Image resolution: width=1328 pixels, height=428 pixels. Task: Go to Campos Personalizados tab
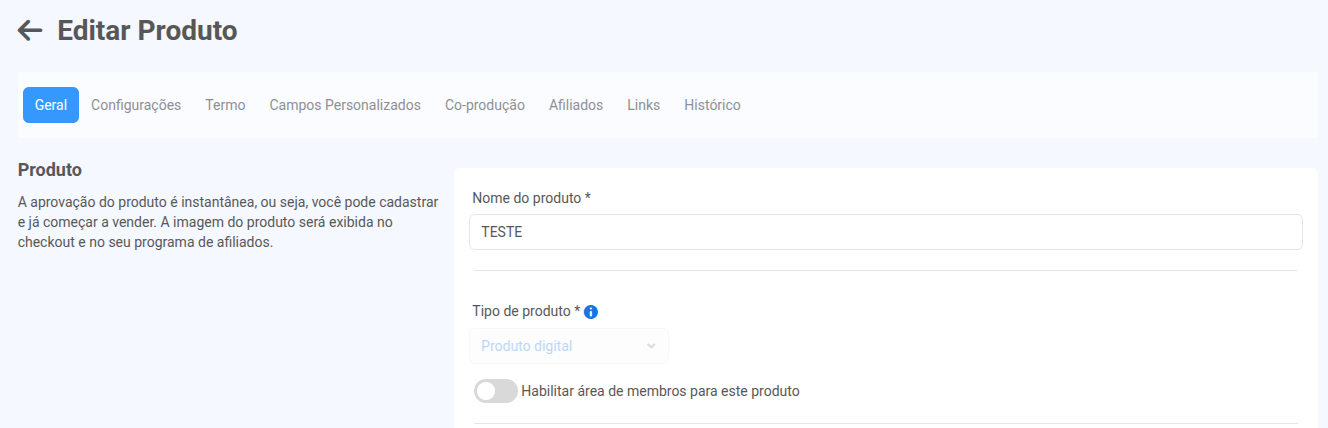pos(345,105)
